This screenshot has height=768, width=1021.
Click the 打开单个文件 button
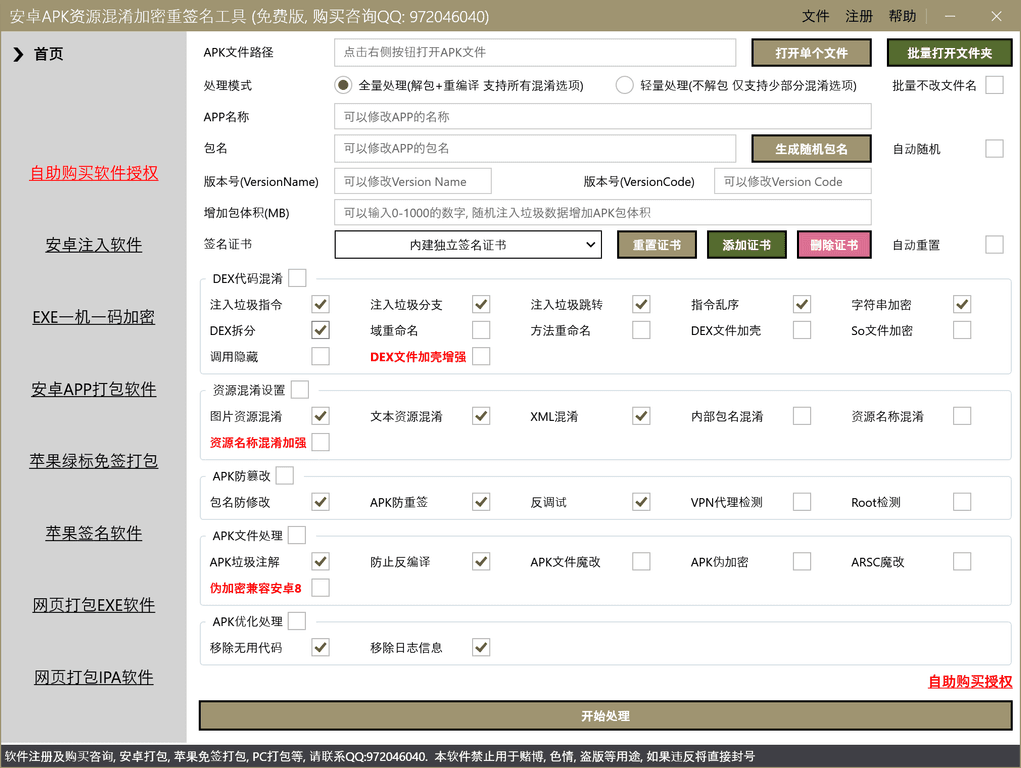pyautogui.click(x=811, y=53)
